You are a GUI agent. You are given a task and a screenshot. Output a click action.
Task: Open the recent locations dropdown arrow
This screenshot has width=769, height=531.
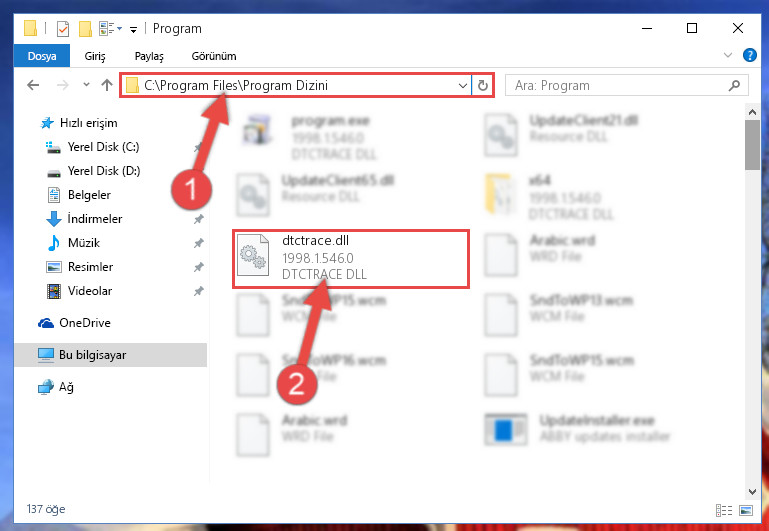[86, 85]
